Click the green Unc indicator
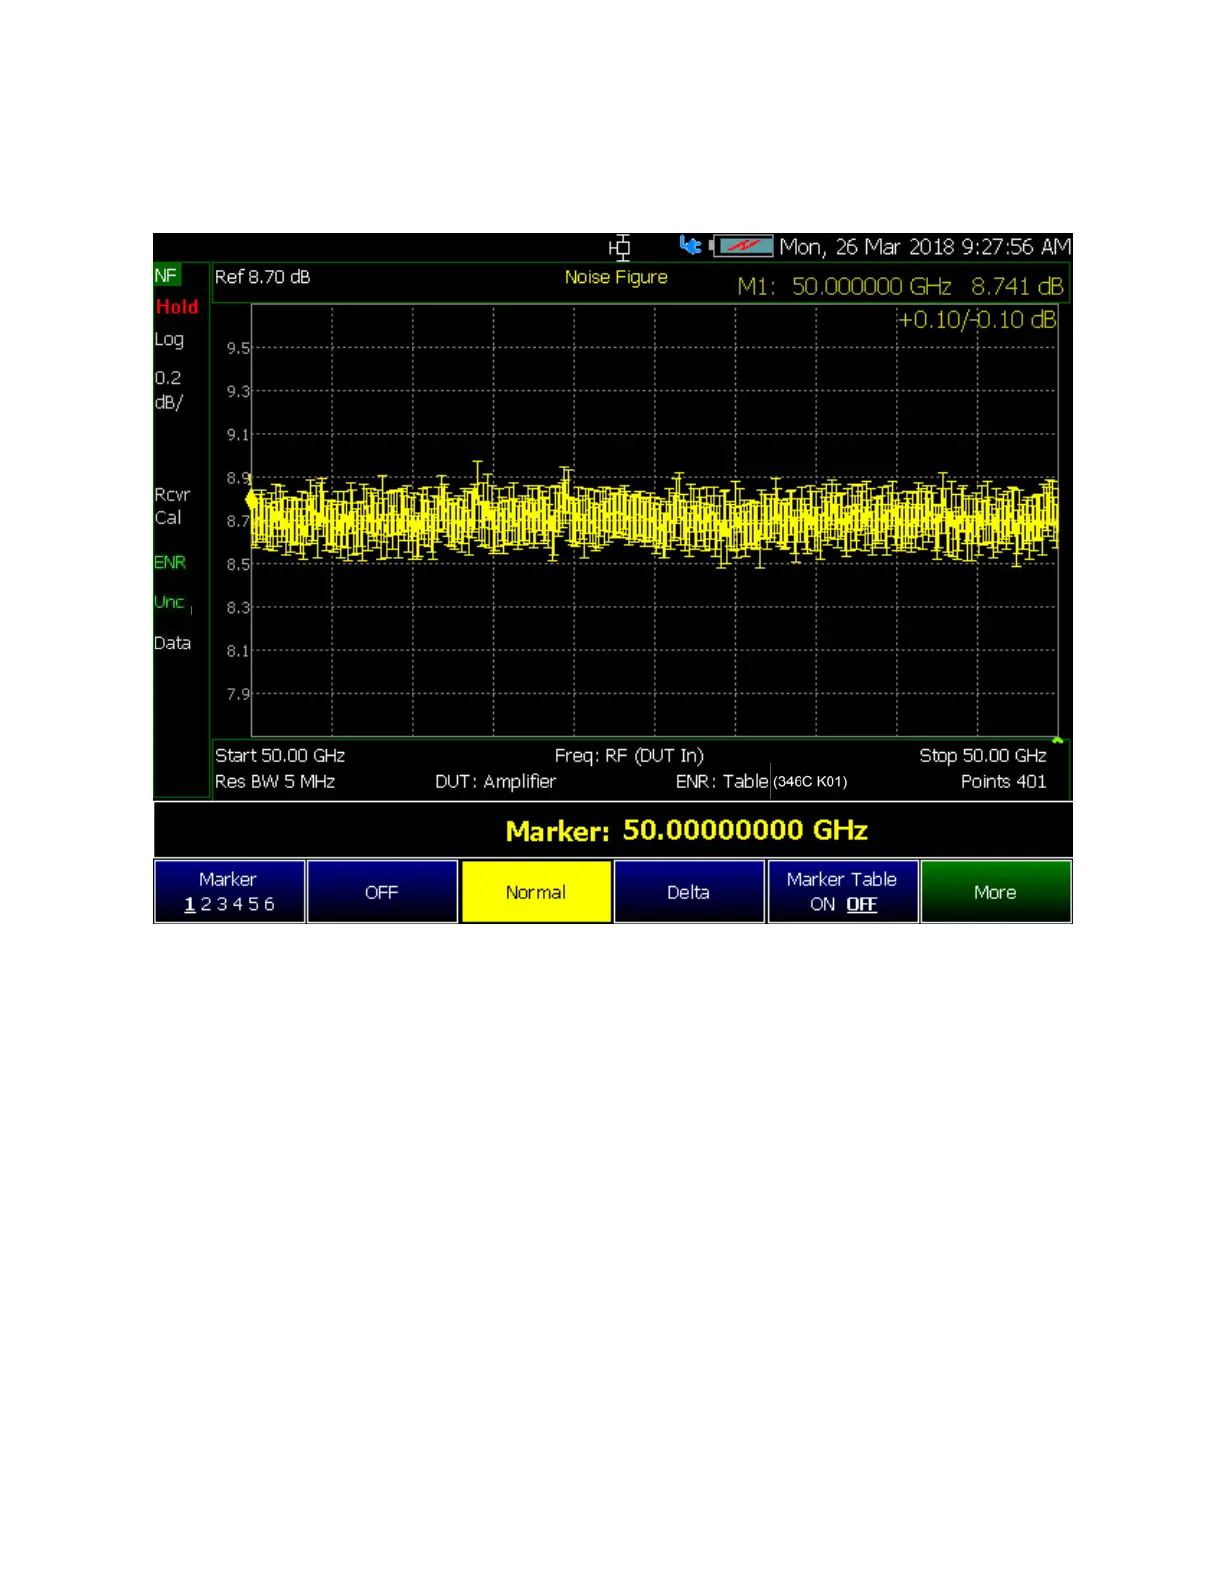This screenshot has width=1224, height=1584. (x=169, y=602)
